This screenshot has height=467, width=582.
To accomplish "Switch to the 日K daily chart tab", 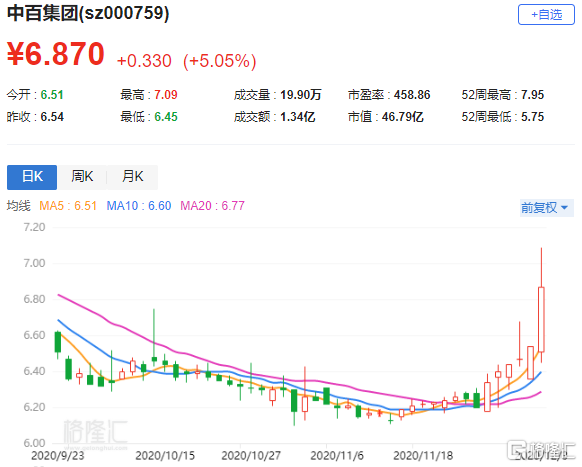I will 32,177.
